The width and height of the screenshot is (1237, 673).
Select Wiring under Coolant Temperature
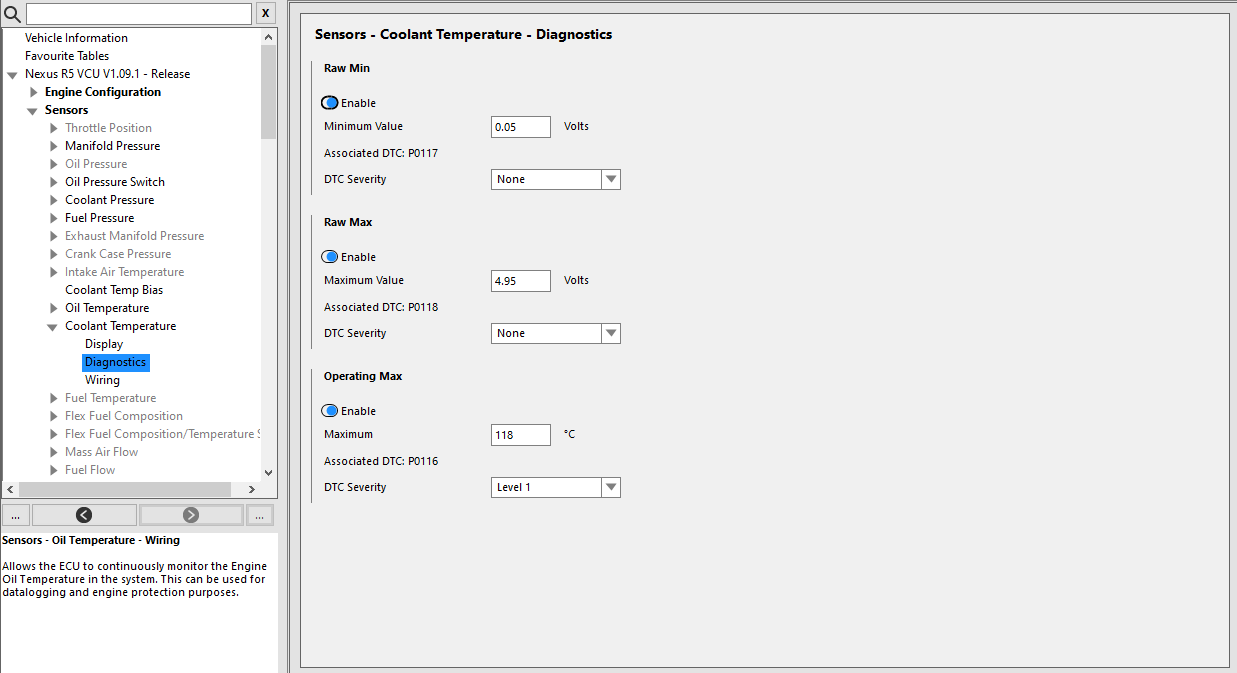[x=102, y=380]
